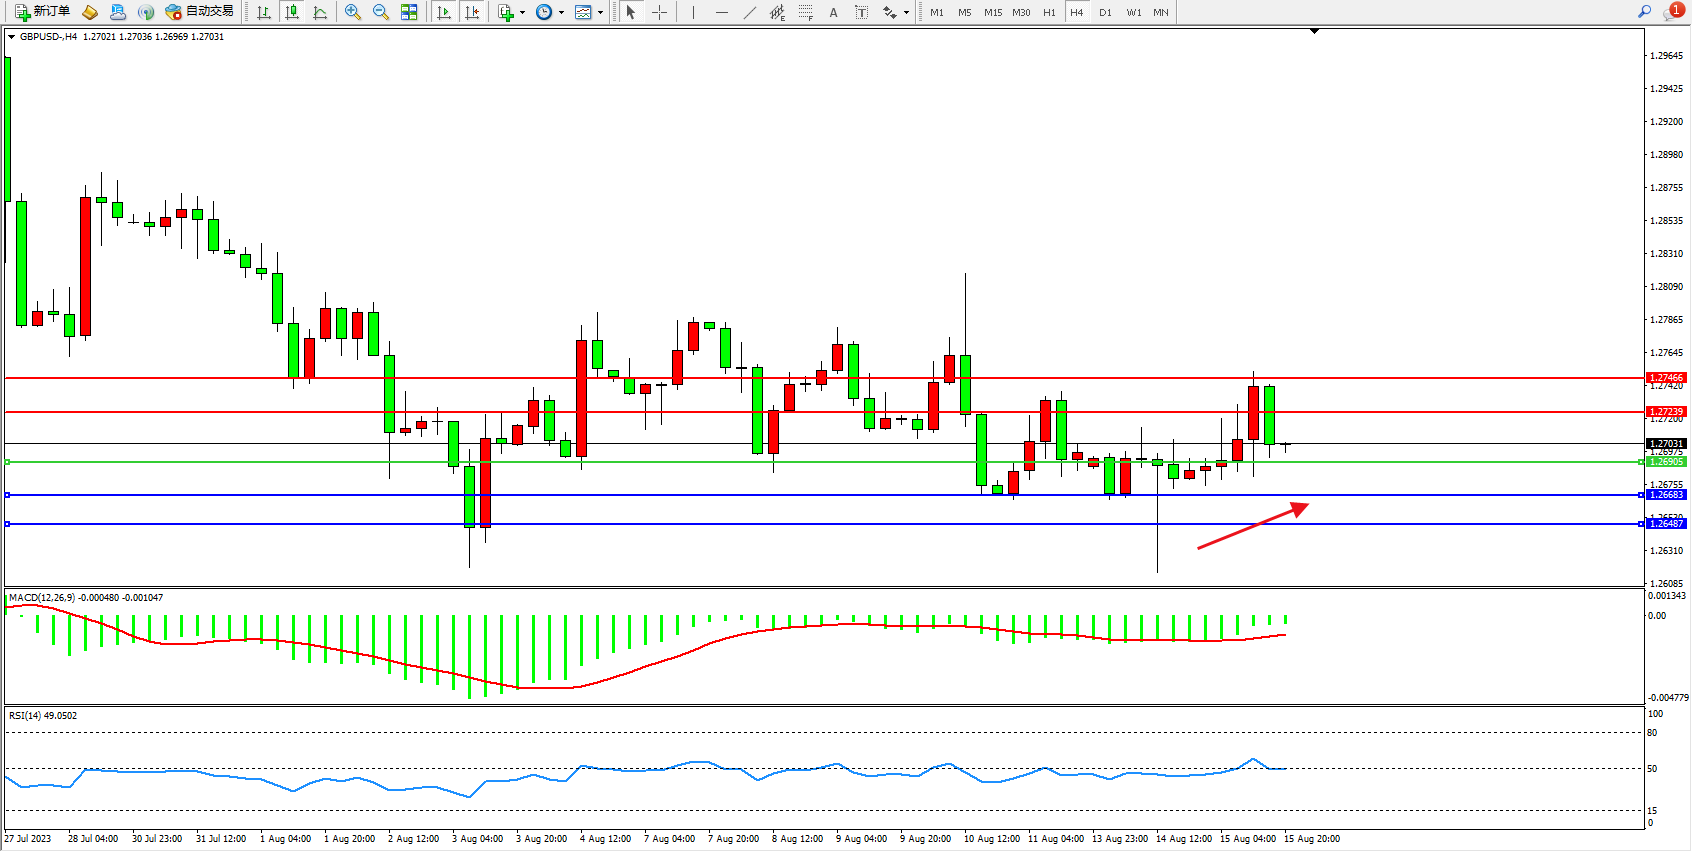Expand the chart templates dropdown arrow

pyautogui.click(x=600, y=13)
